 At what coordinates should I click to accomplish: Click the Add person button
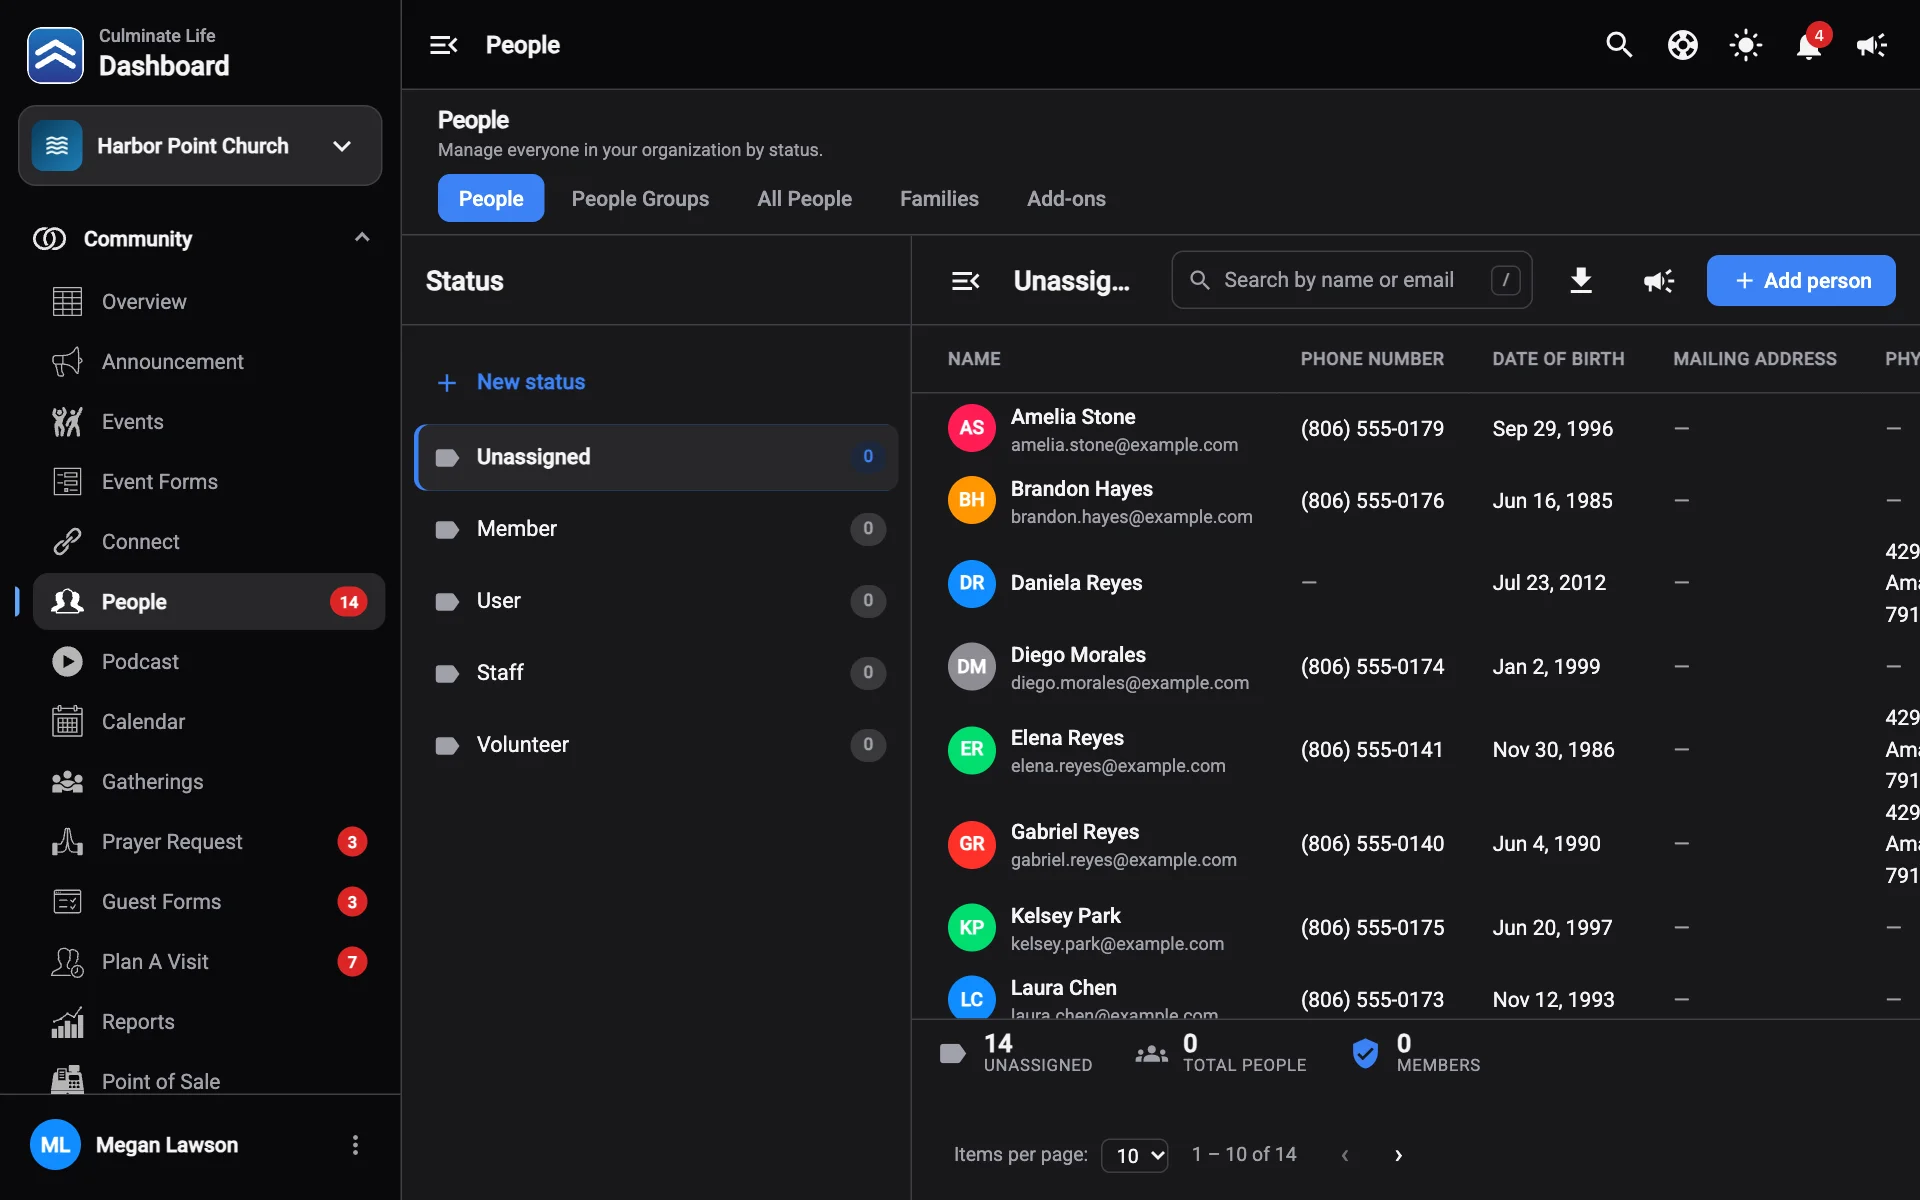point(1801,281)
